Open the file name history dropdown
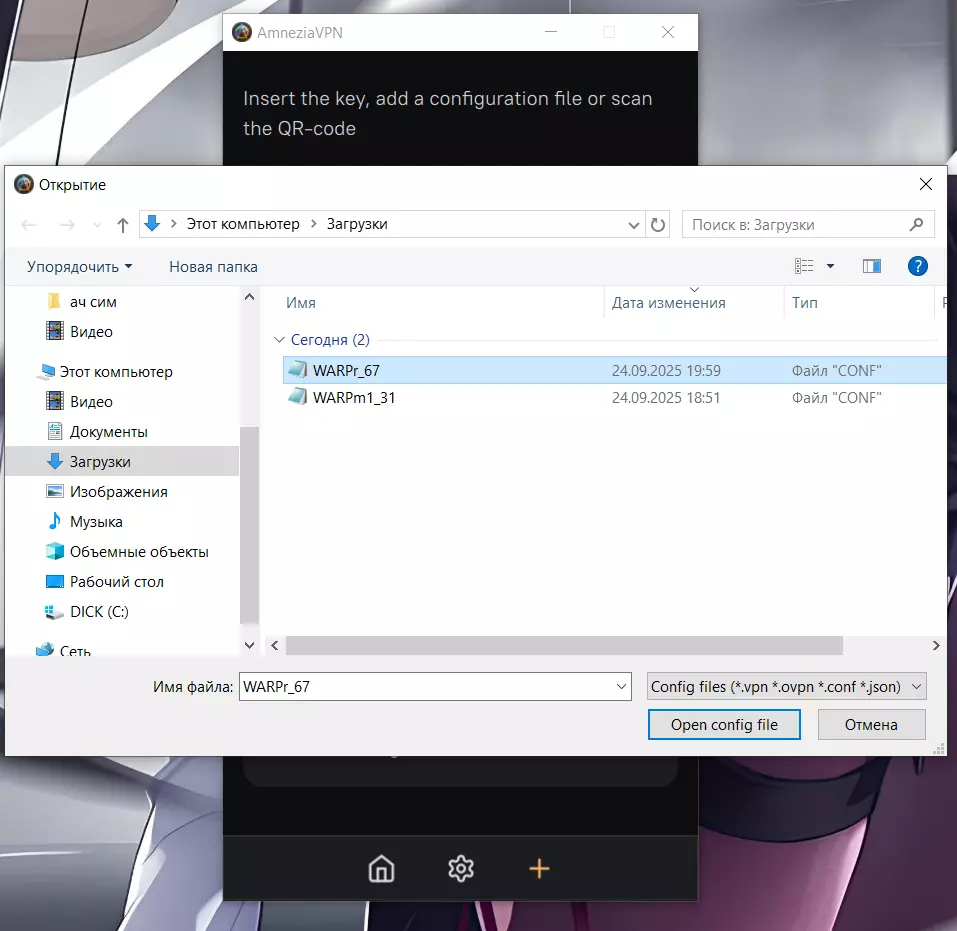Image resolution: width=957 pixels, height=931 pixels. [621, 686]
